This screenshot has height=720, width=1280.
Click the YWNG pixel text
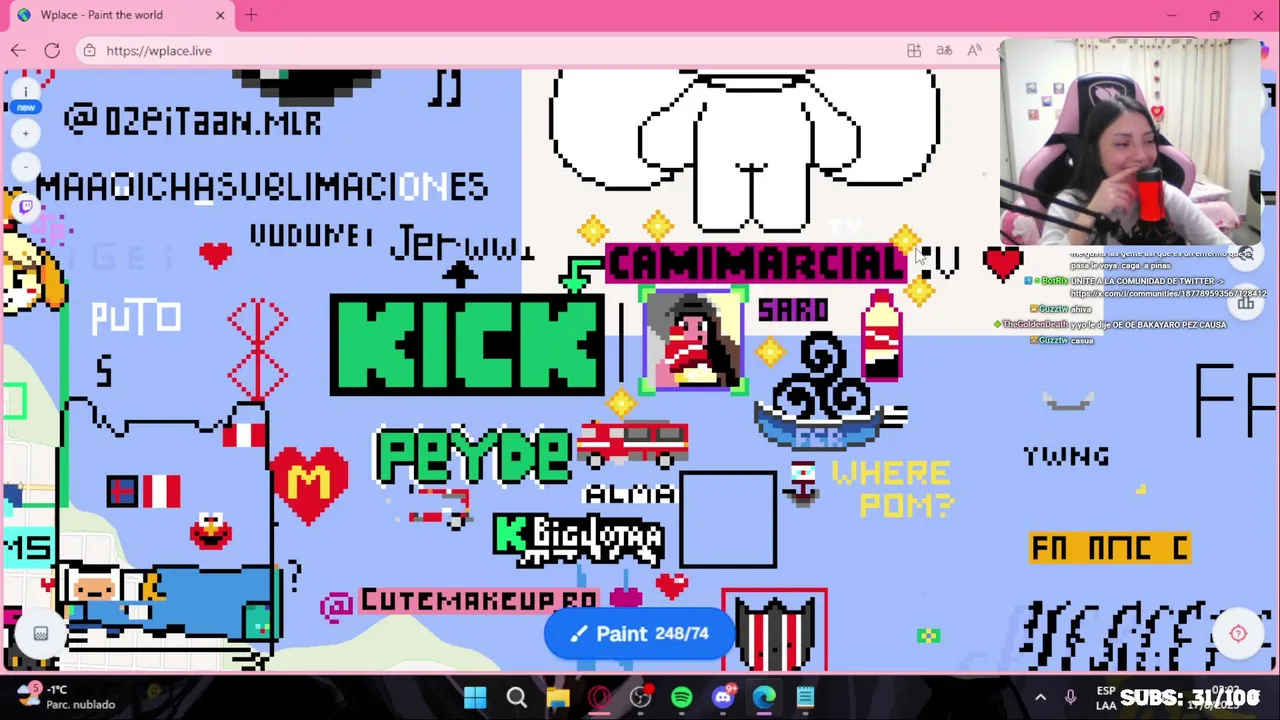(1066, 457)
